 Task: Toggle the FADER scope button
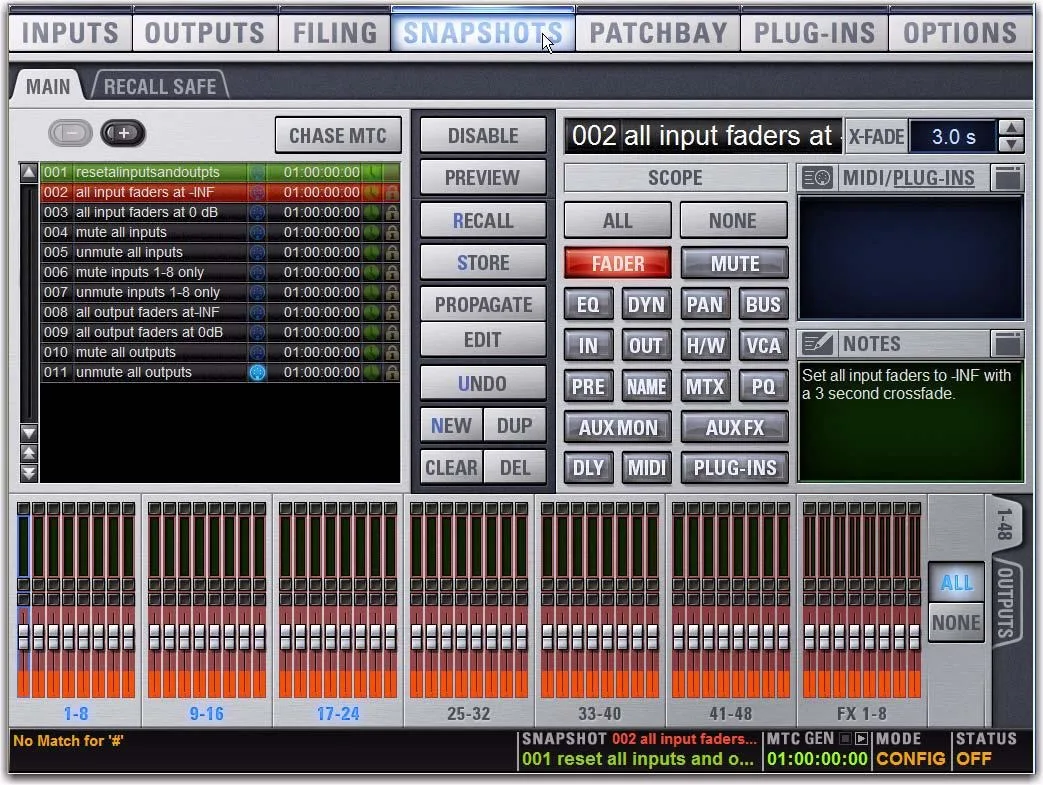coord(617,263)
